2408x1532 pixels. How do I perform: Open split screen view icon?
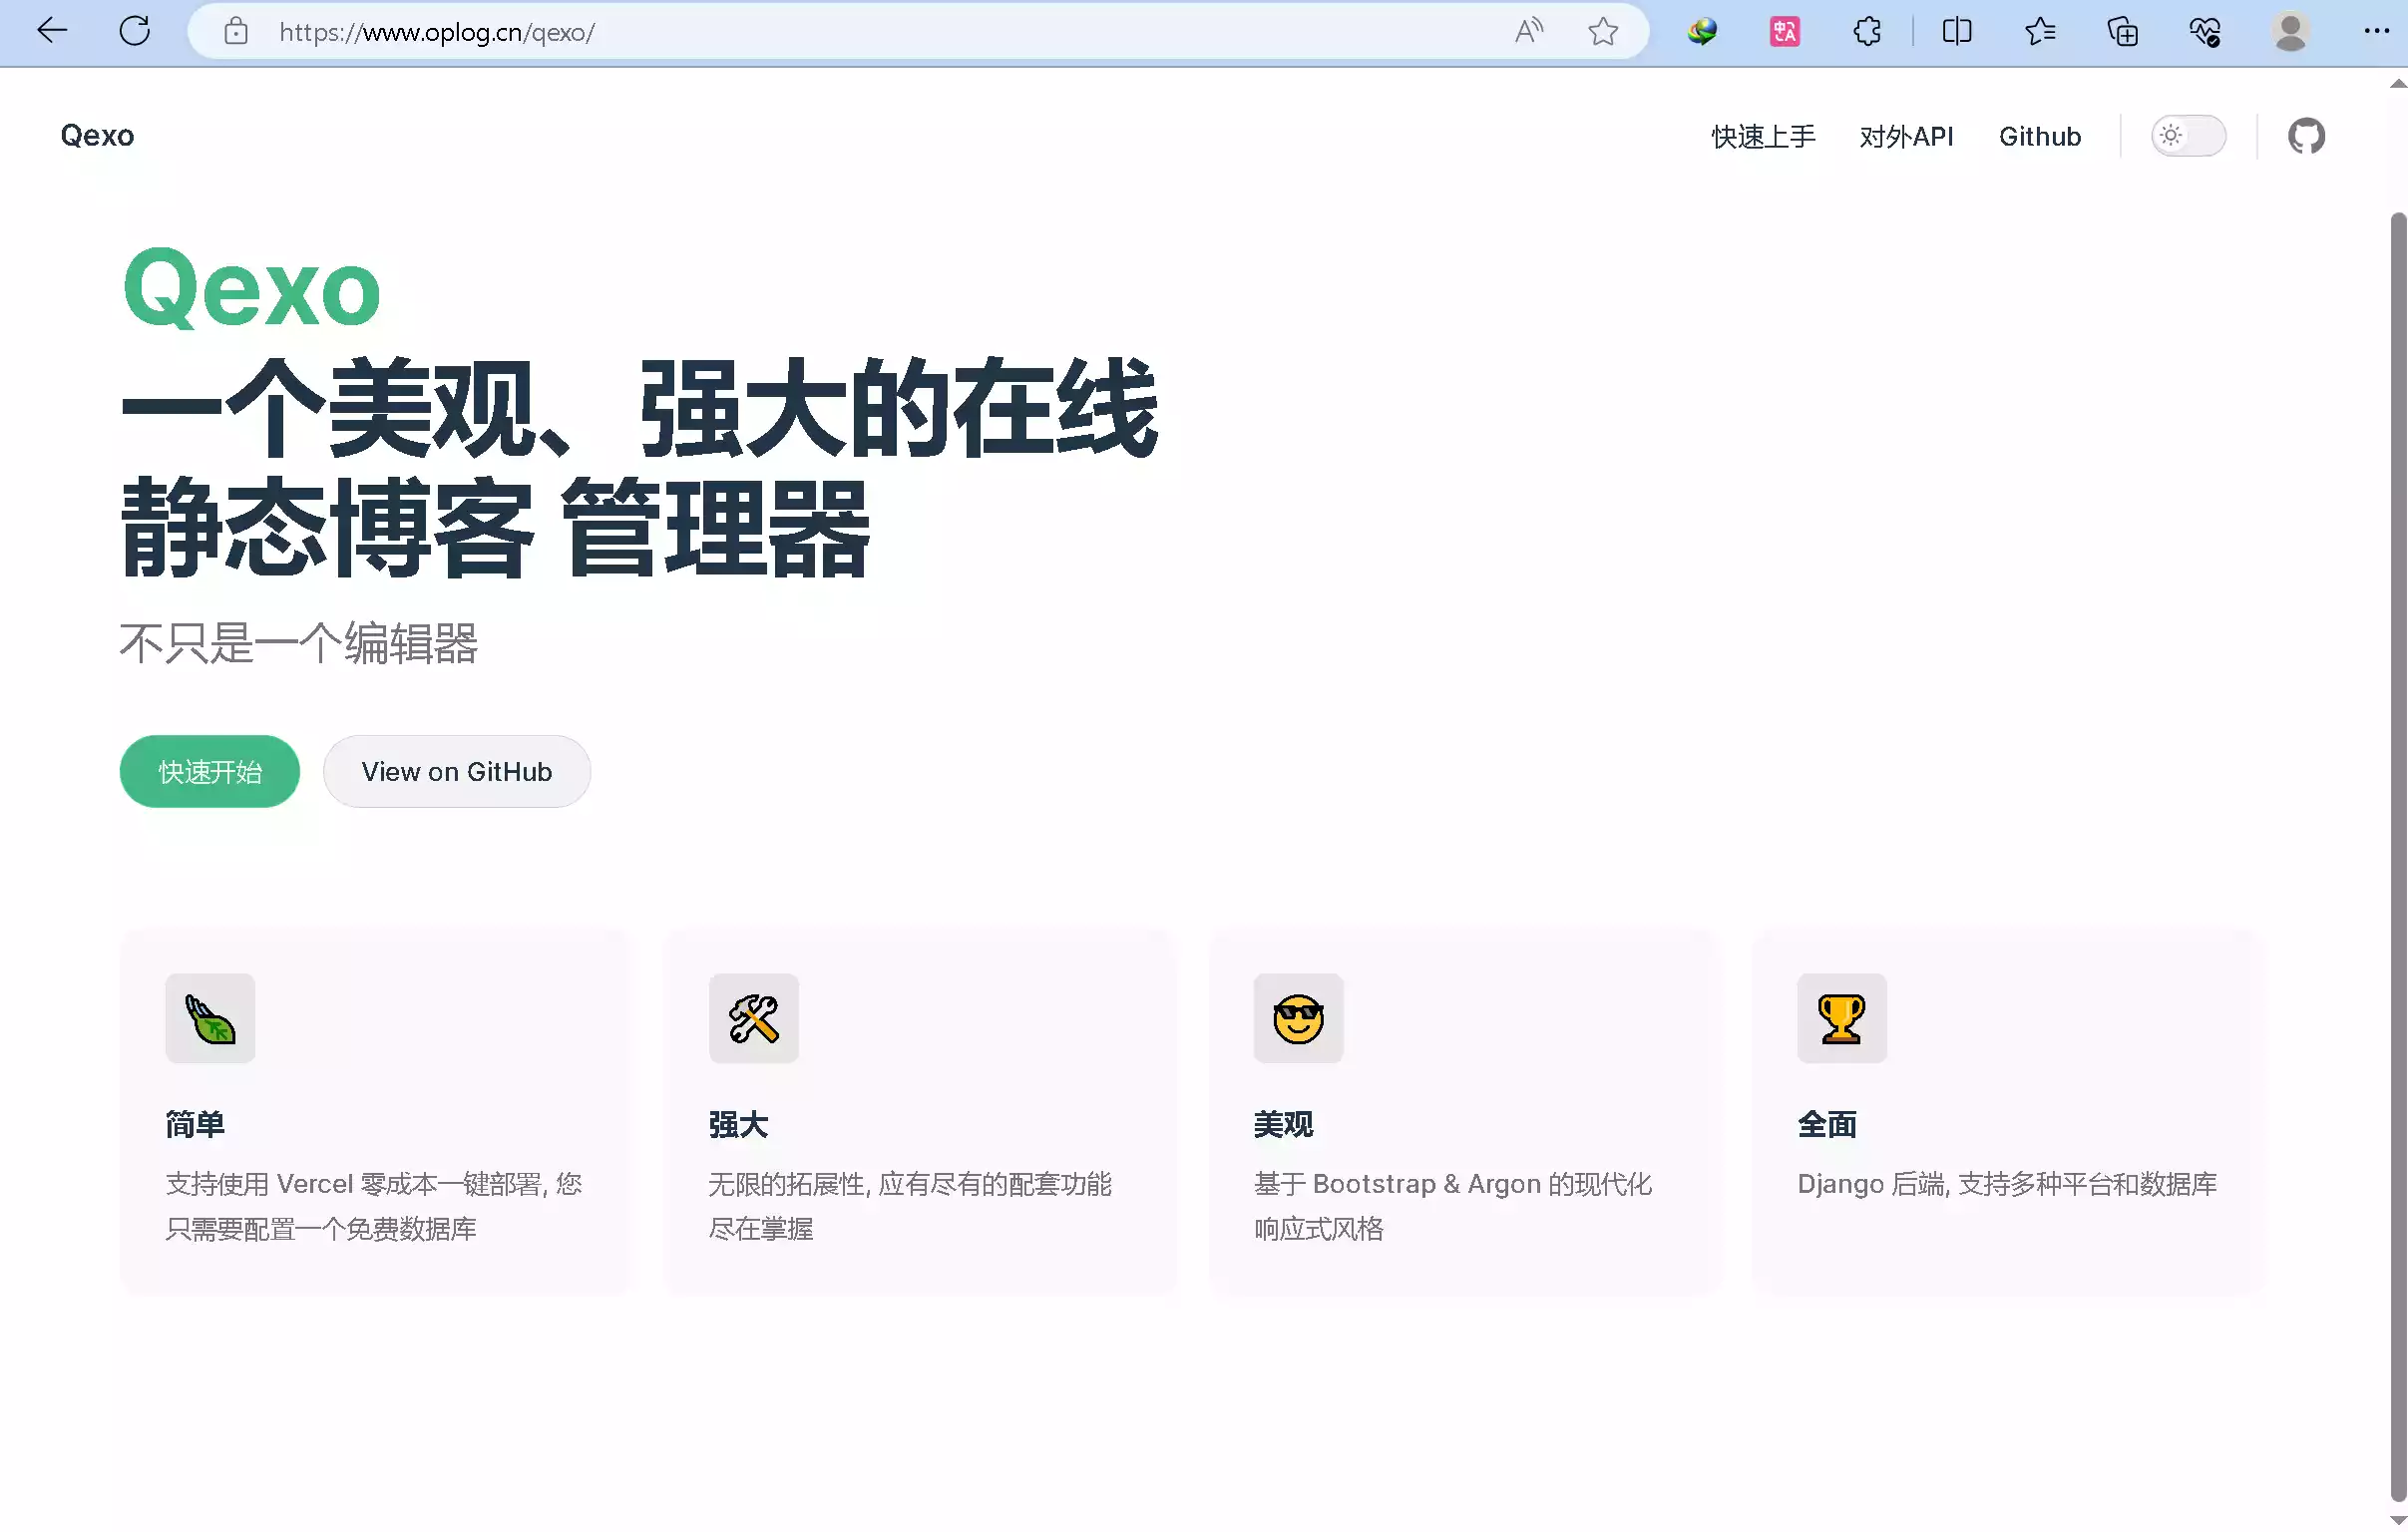(1956, 31)
